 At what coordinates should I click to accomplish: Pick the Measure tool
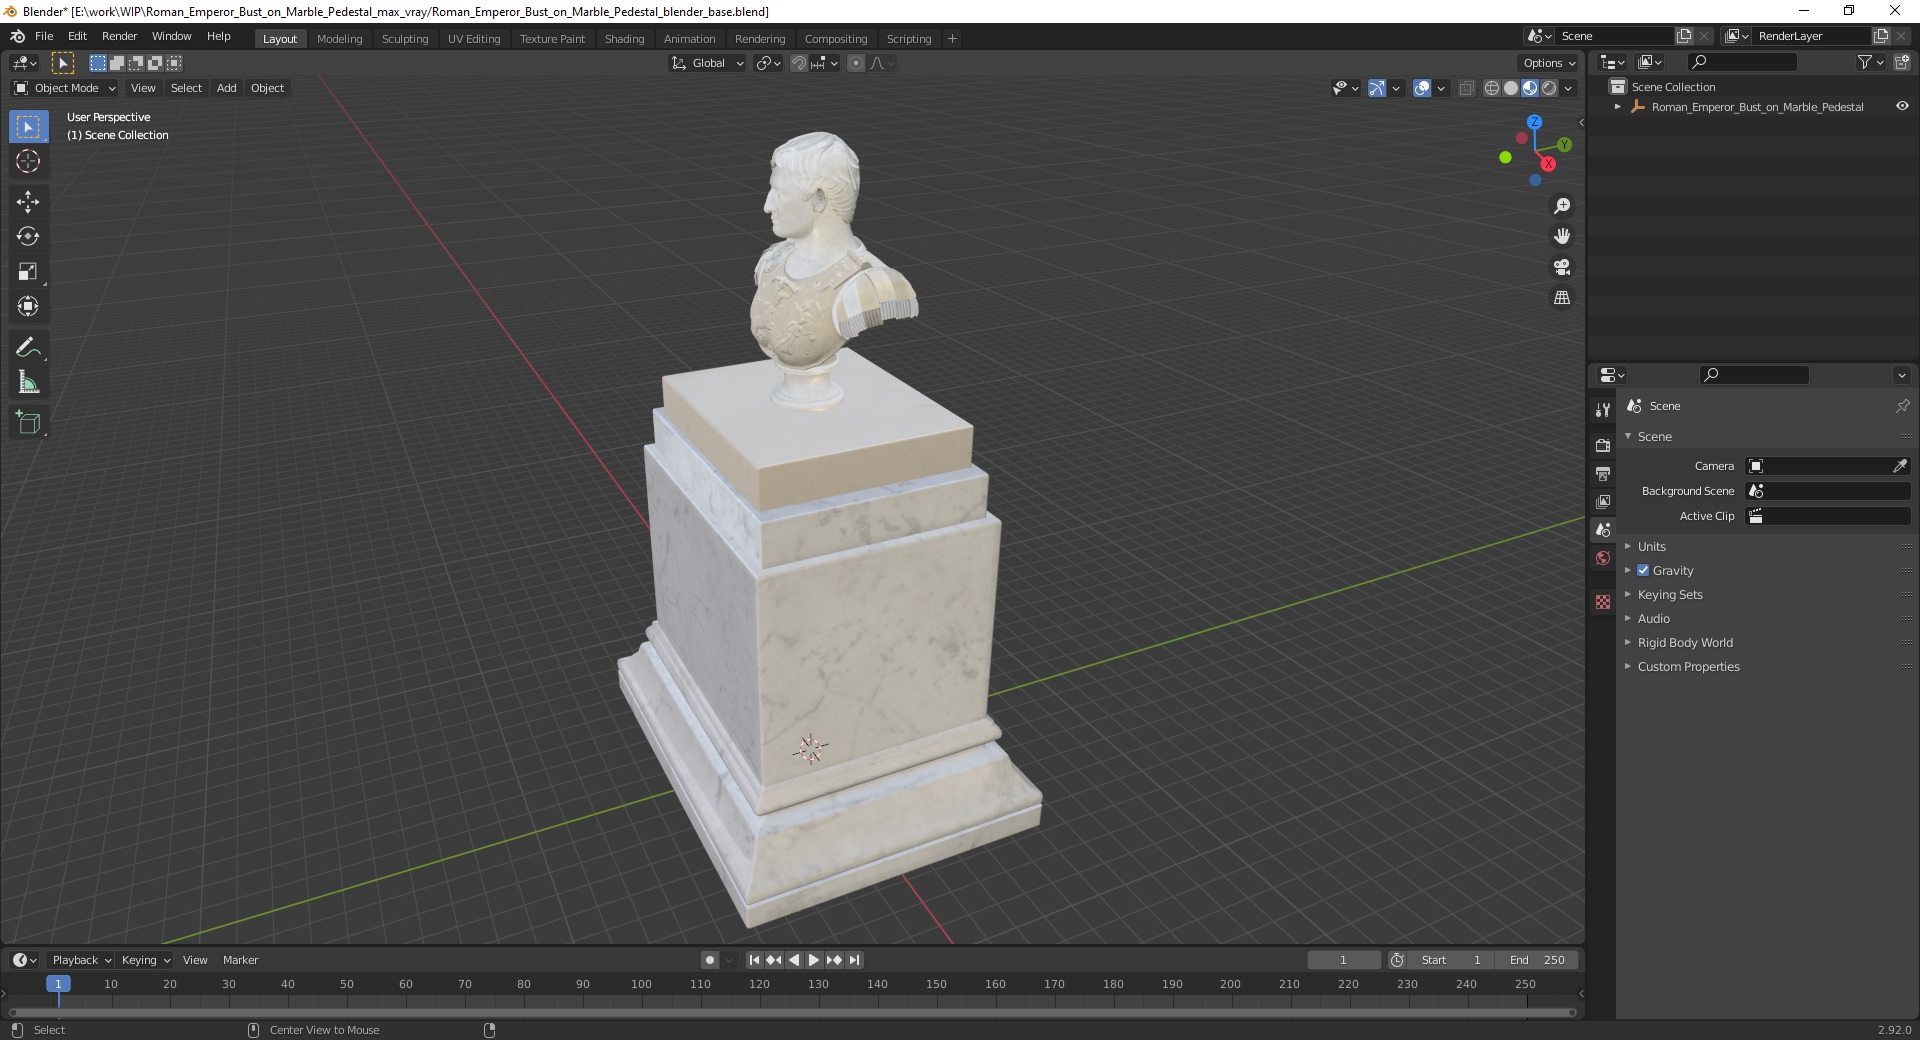pos(28,383)
